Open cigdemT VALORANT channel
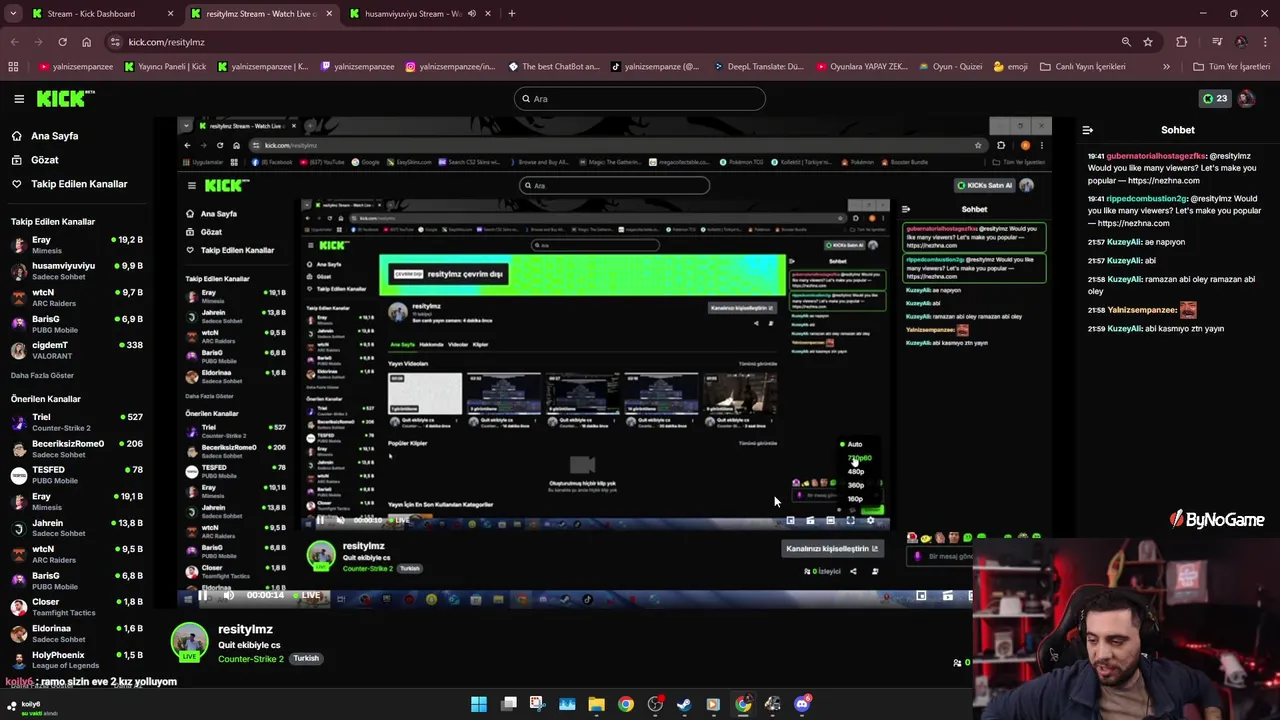This screenshot has height=720, width=1280. point(77,350)
